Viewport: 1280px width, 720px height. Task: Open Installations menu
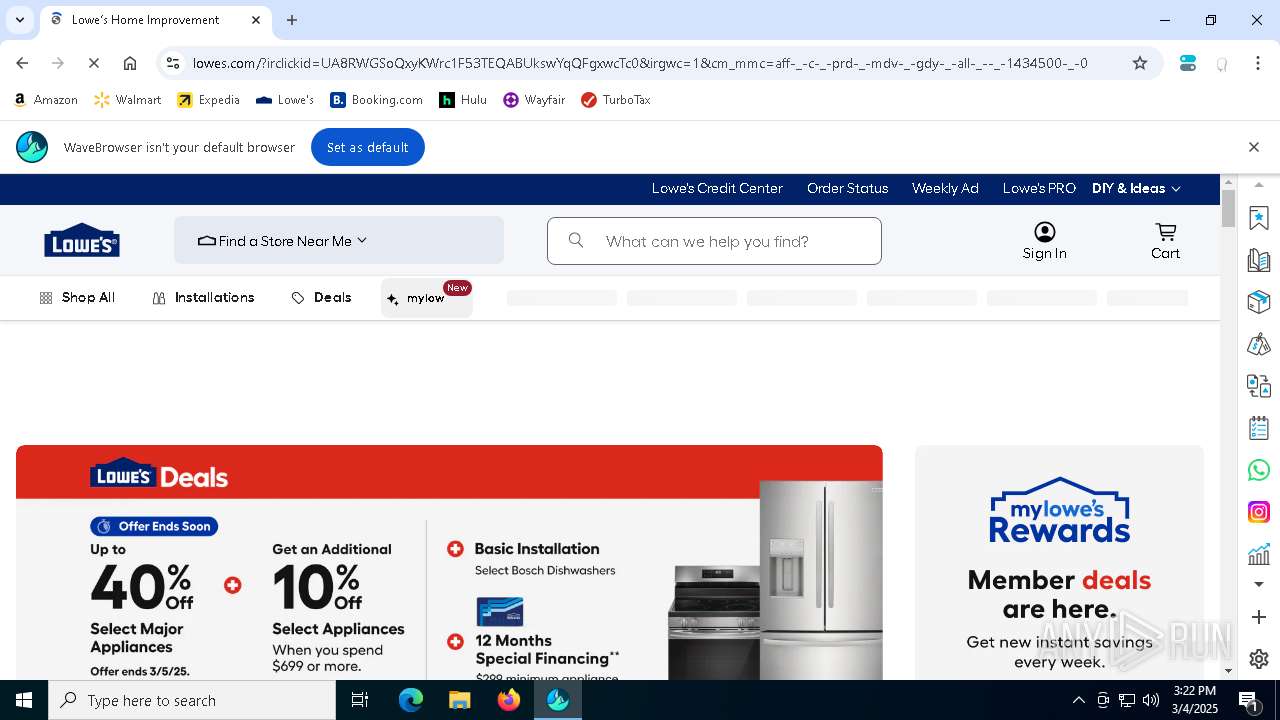[203, 298]
